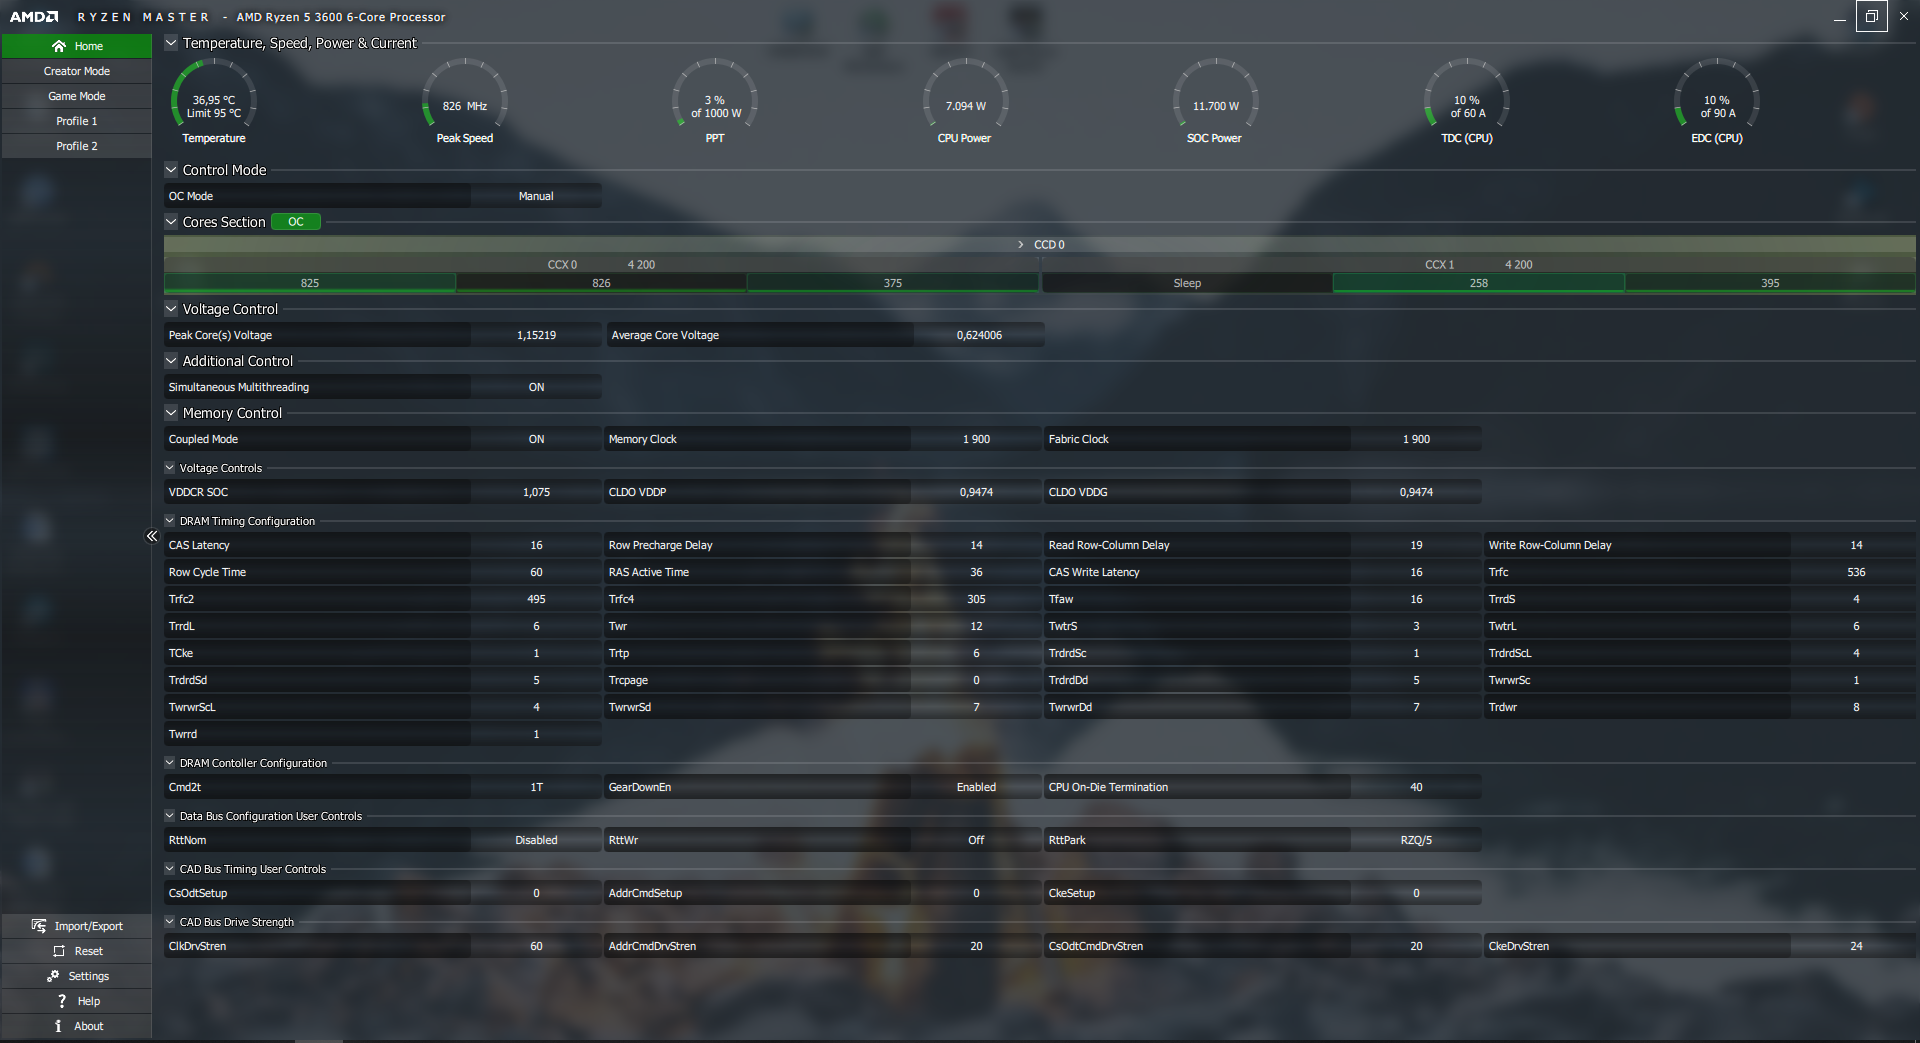Click the Import/Export button
This screenshot has width=1920, height=1043.
77,926
